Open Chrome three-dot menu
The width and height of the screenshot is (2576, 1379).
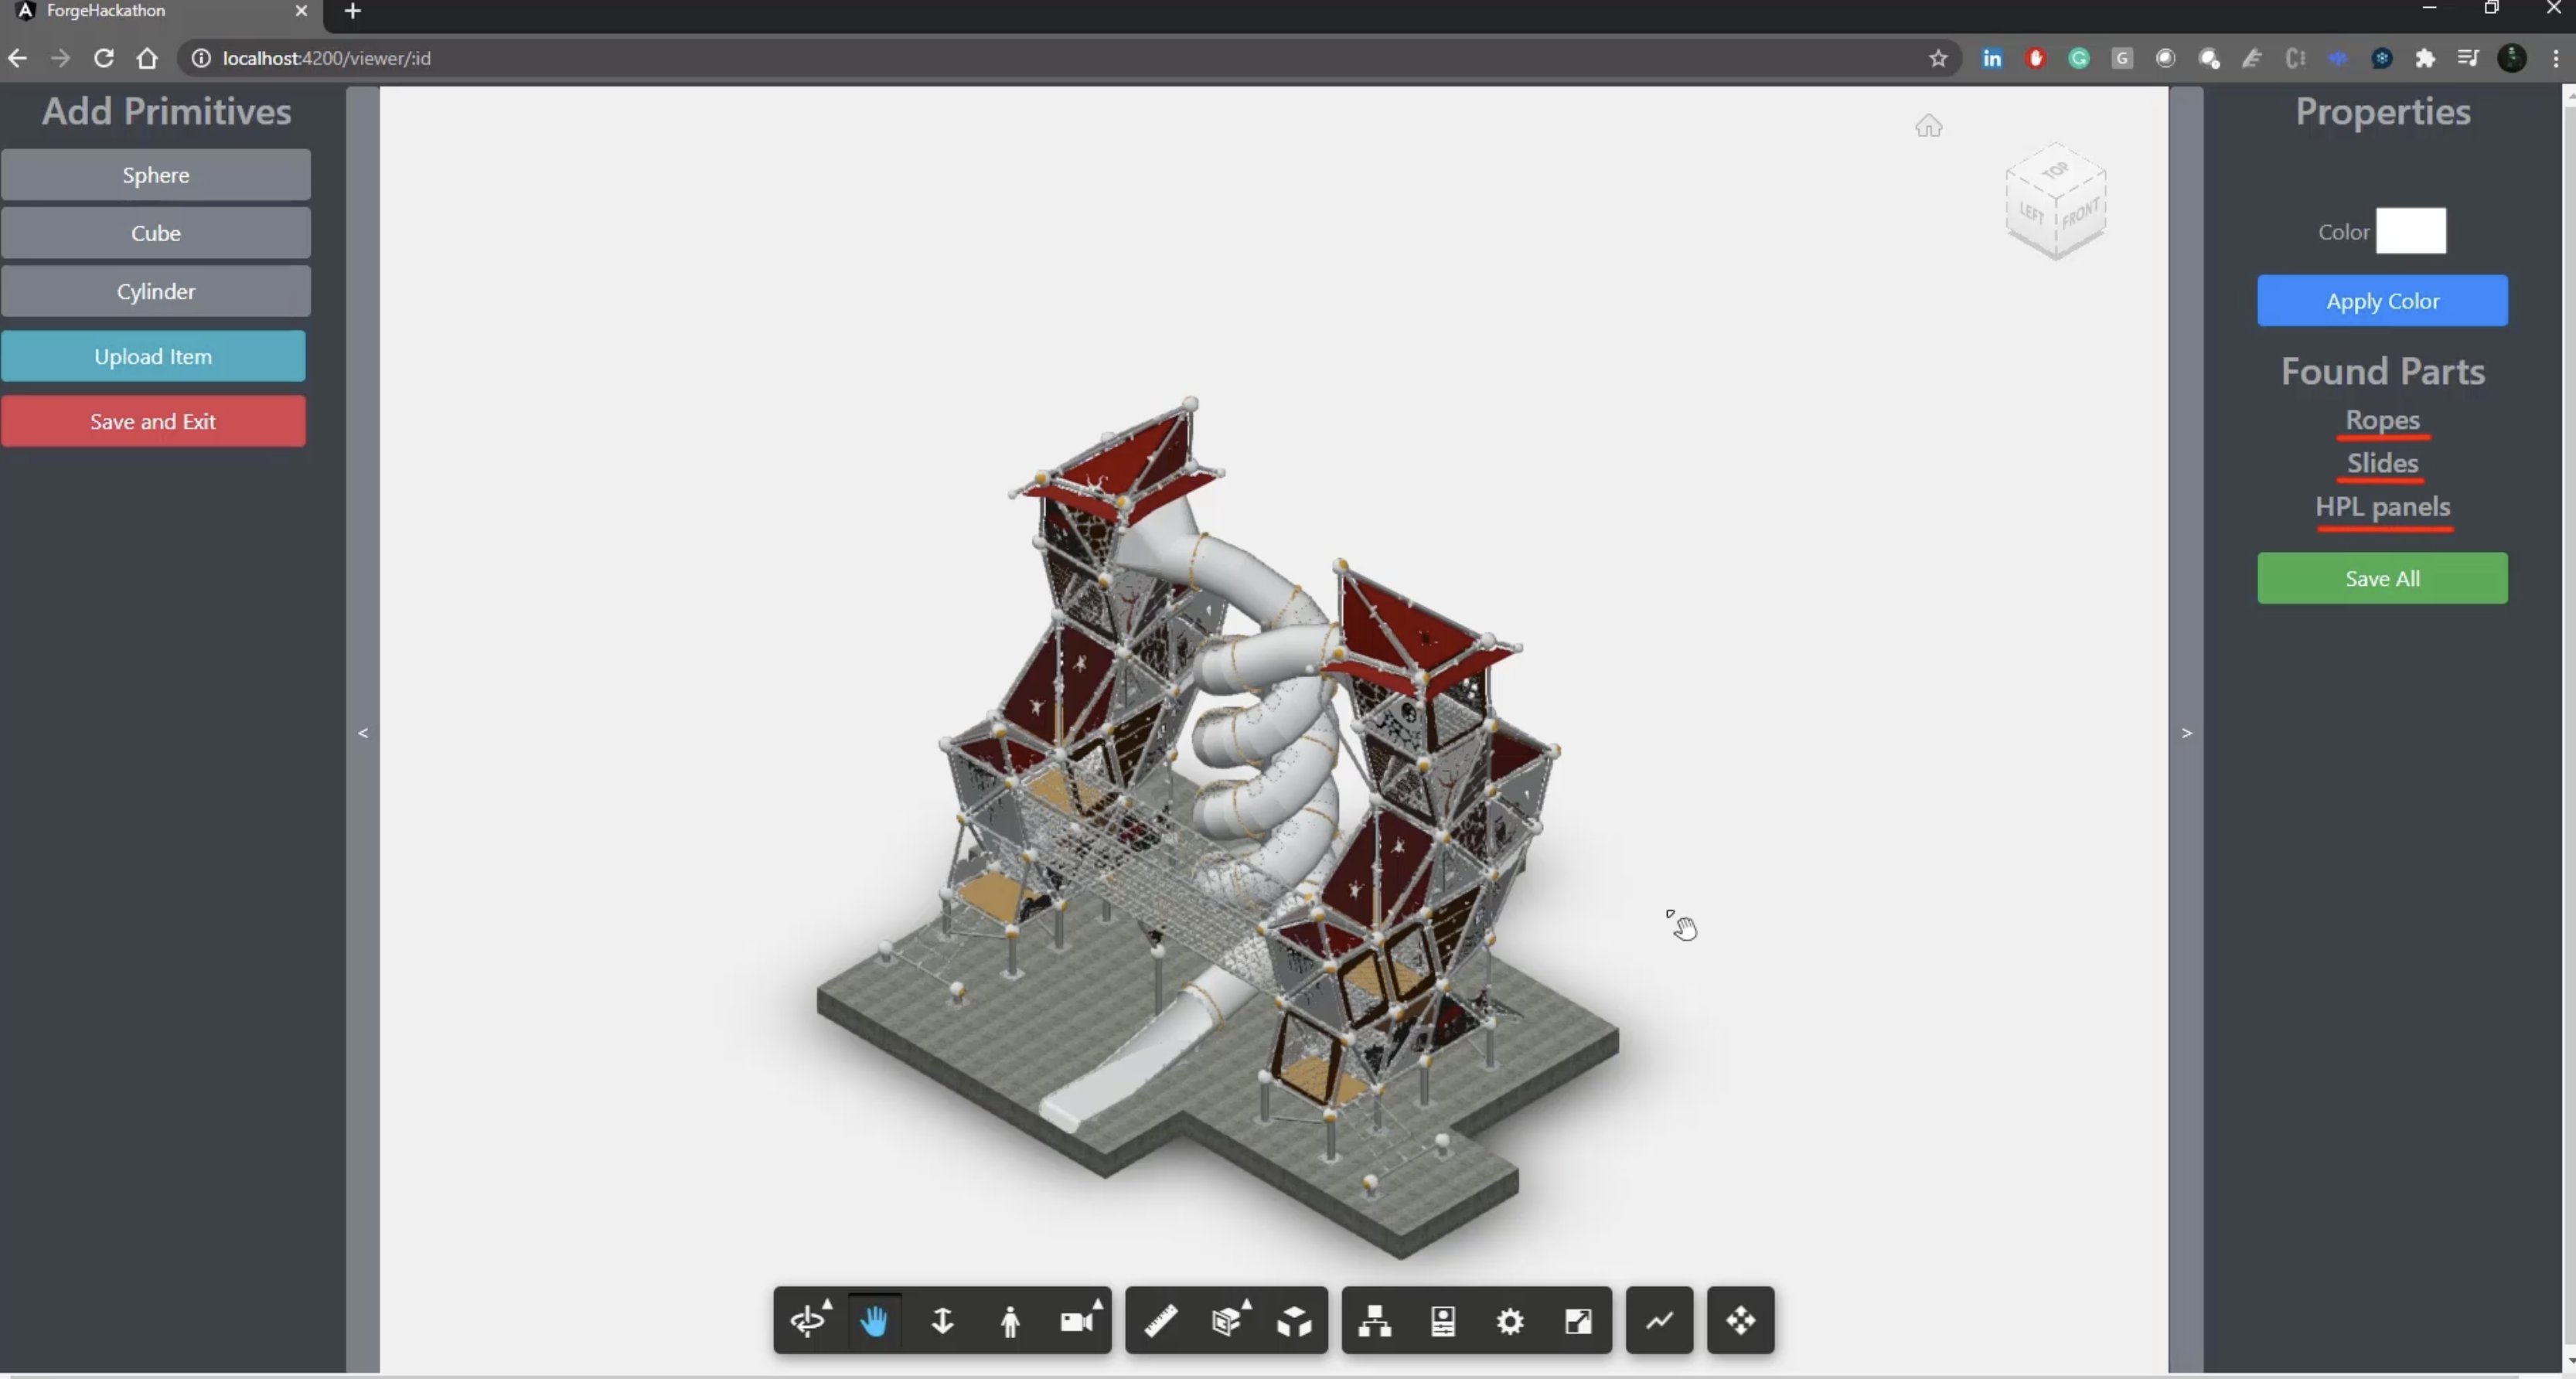coord(2556,58)
